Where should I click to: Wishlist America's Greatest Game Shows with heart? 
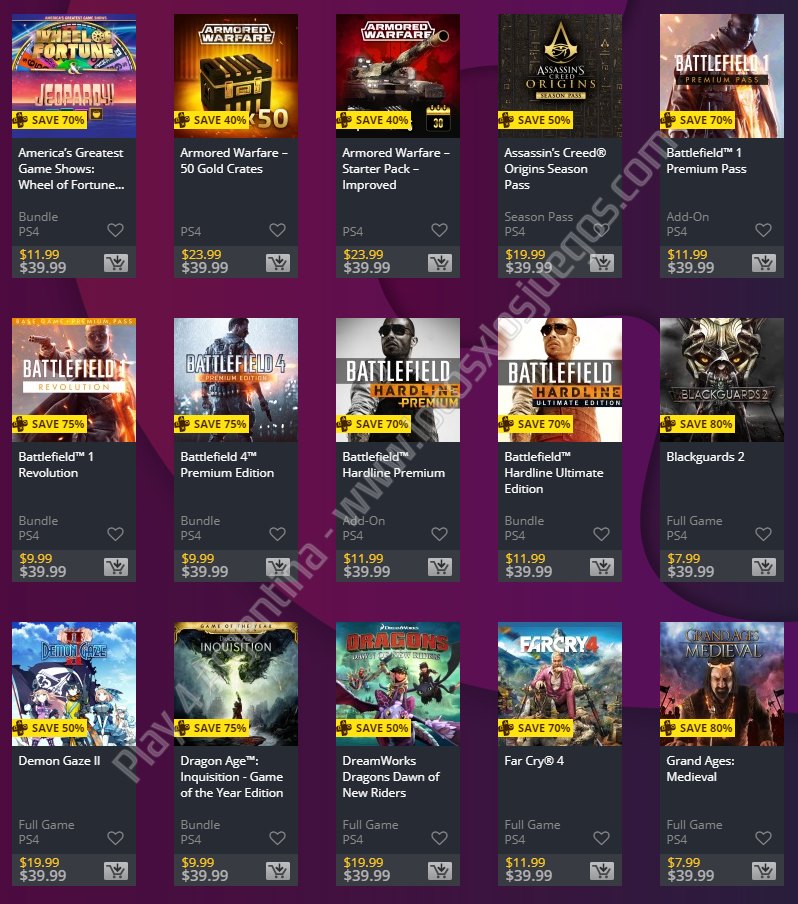point(115,230)
